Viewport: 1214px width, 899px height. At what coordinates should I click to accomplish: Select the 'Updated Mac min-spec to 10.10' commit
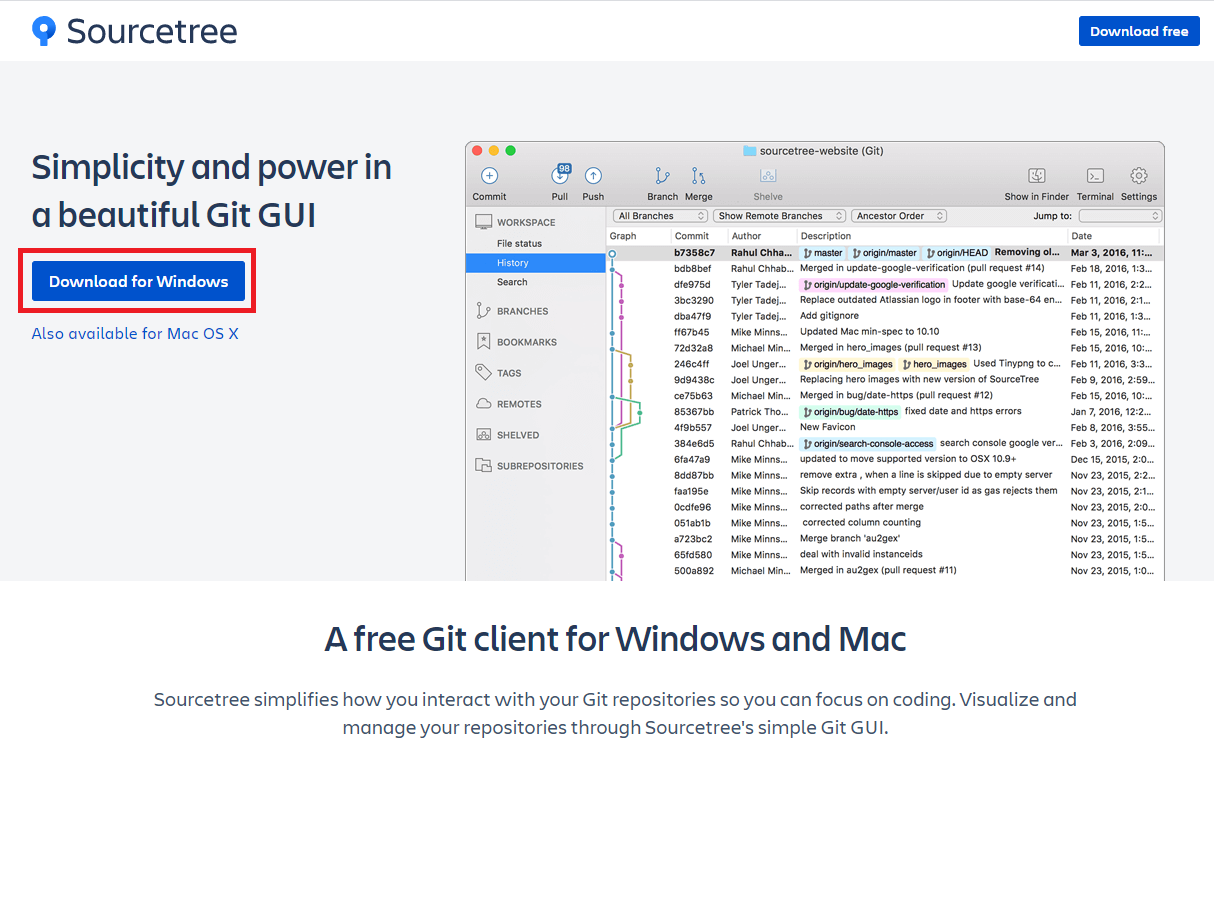coord(869,332)
